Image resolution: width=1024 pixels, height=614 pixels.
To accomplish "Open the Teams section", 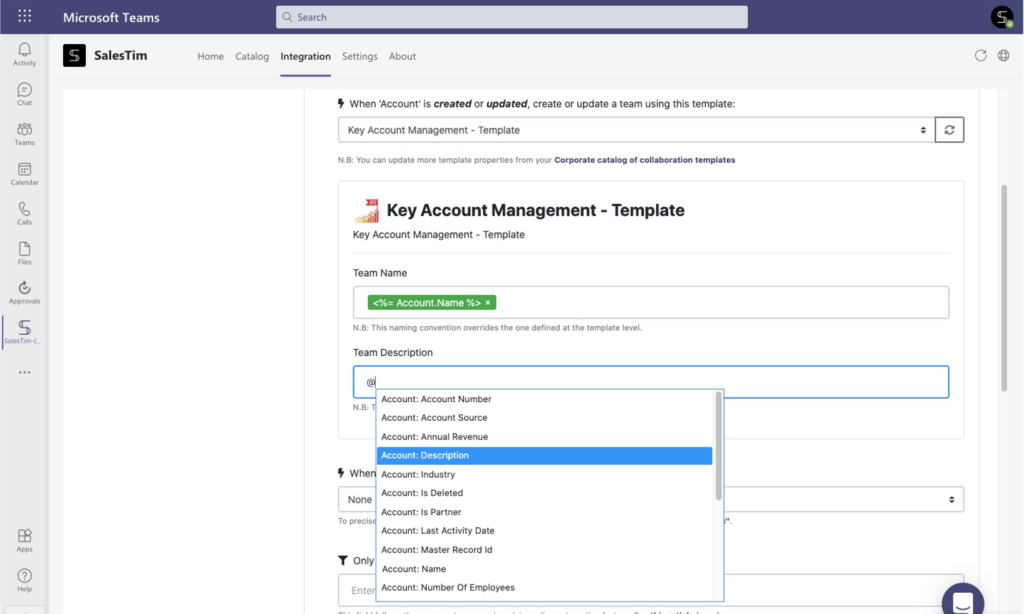I will 24,134.
